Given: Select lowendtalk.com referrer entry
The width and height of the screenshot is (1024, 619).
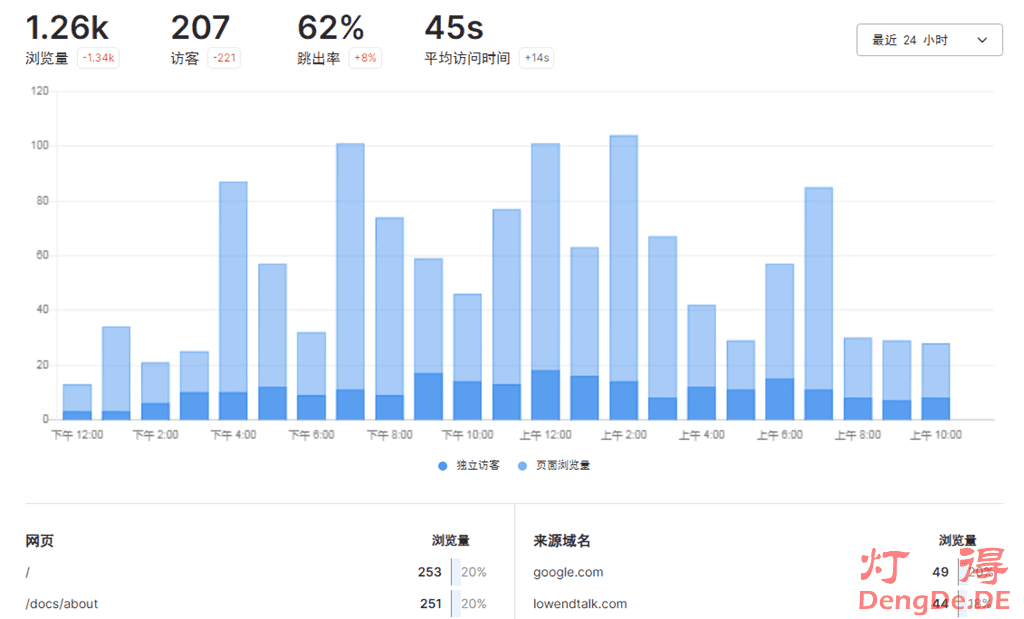Looking at the screenshot, I should tap(580, 603).
